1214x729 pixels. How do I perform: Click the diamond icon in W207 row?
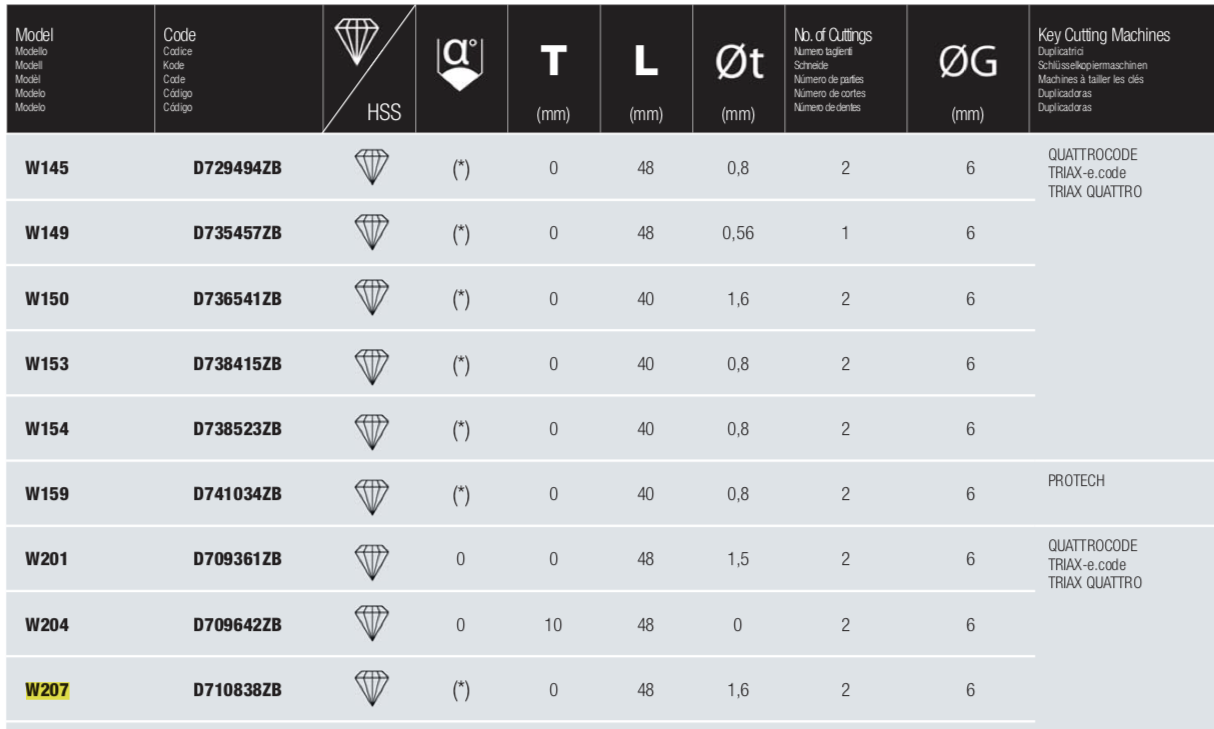coord(369,688)
